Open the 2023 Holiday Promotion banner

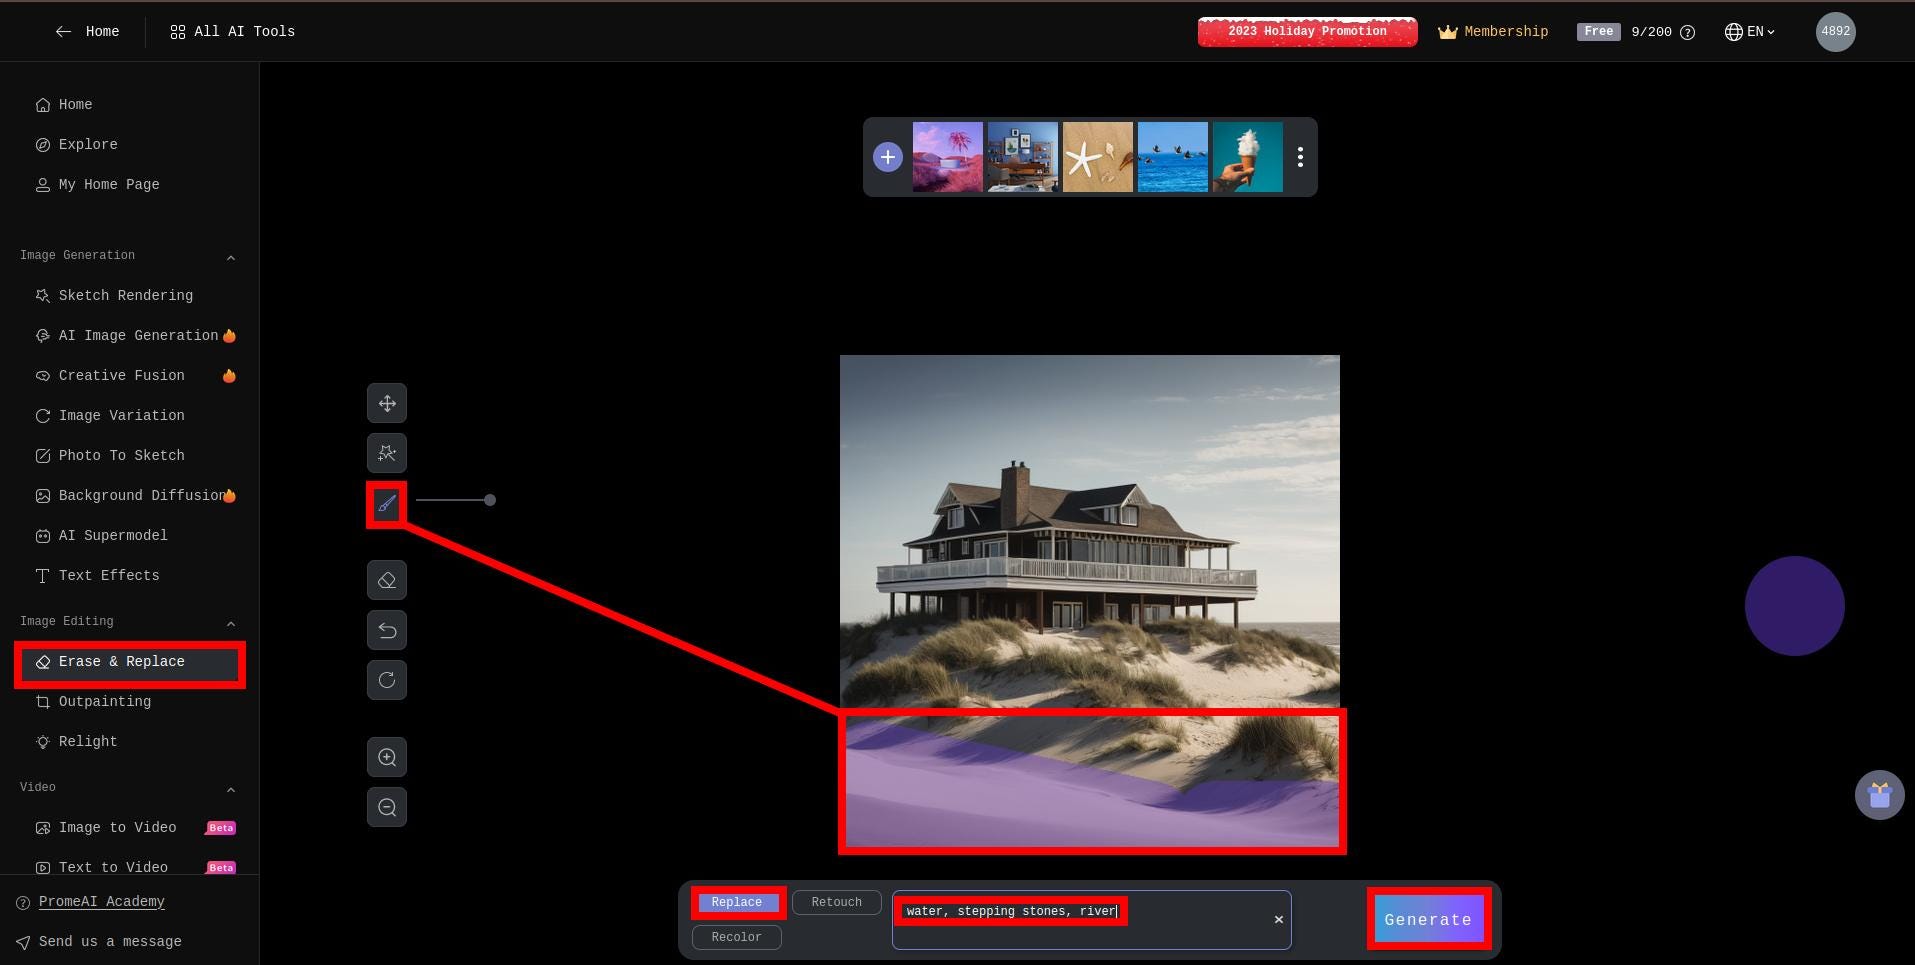(x=1307, y=31)
